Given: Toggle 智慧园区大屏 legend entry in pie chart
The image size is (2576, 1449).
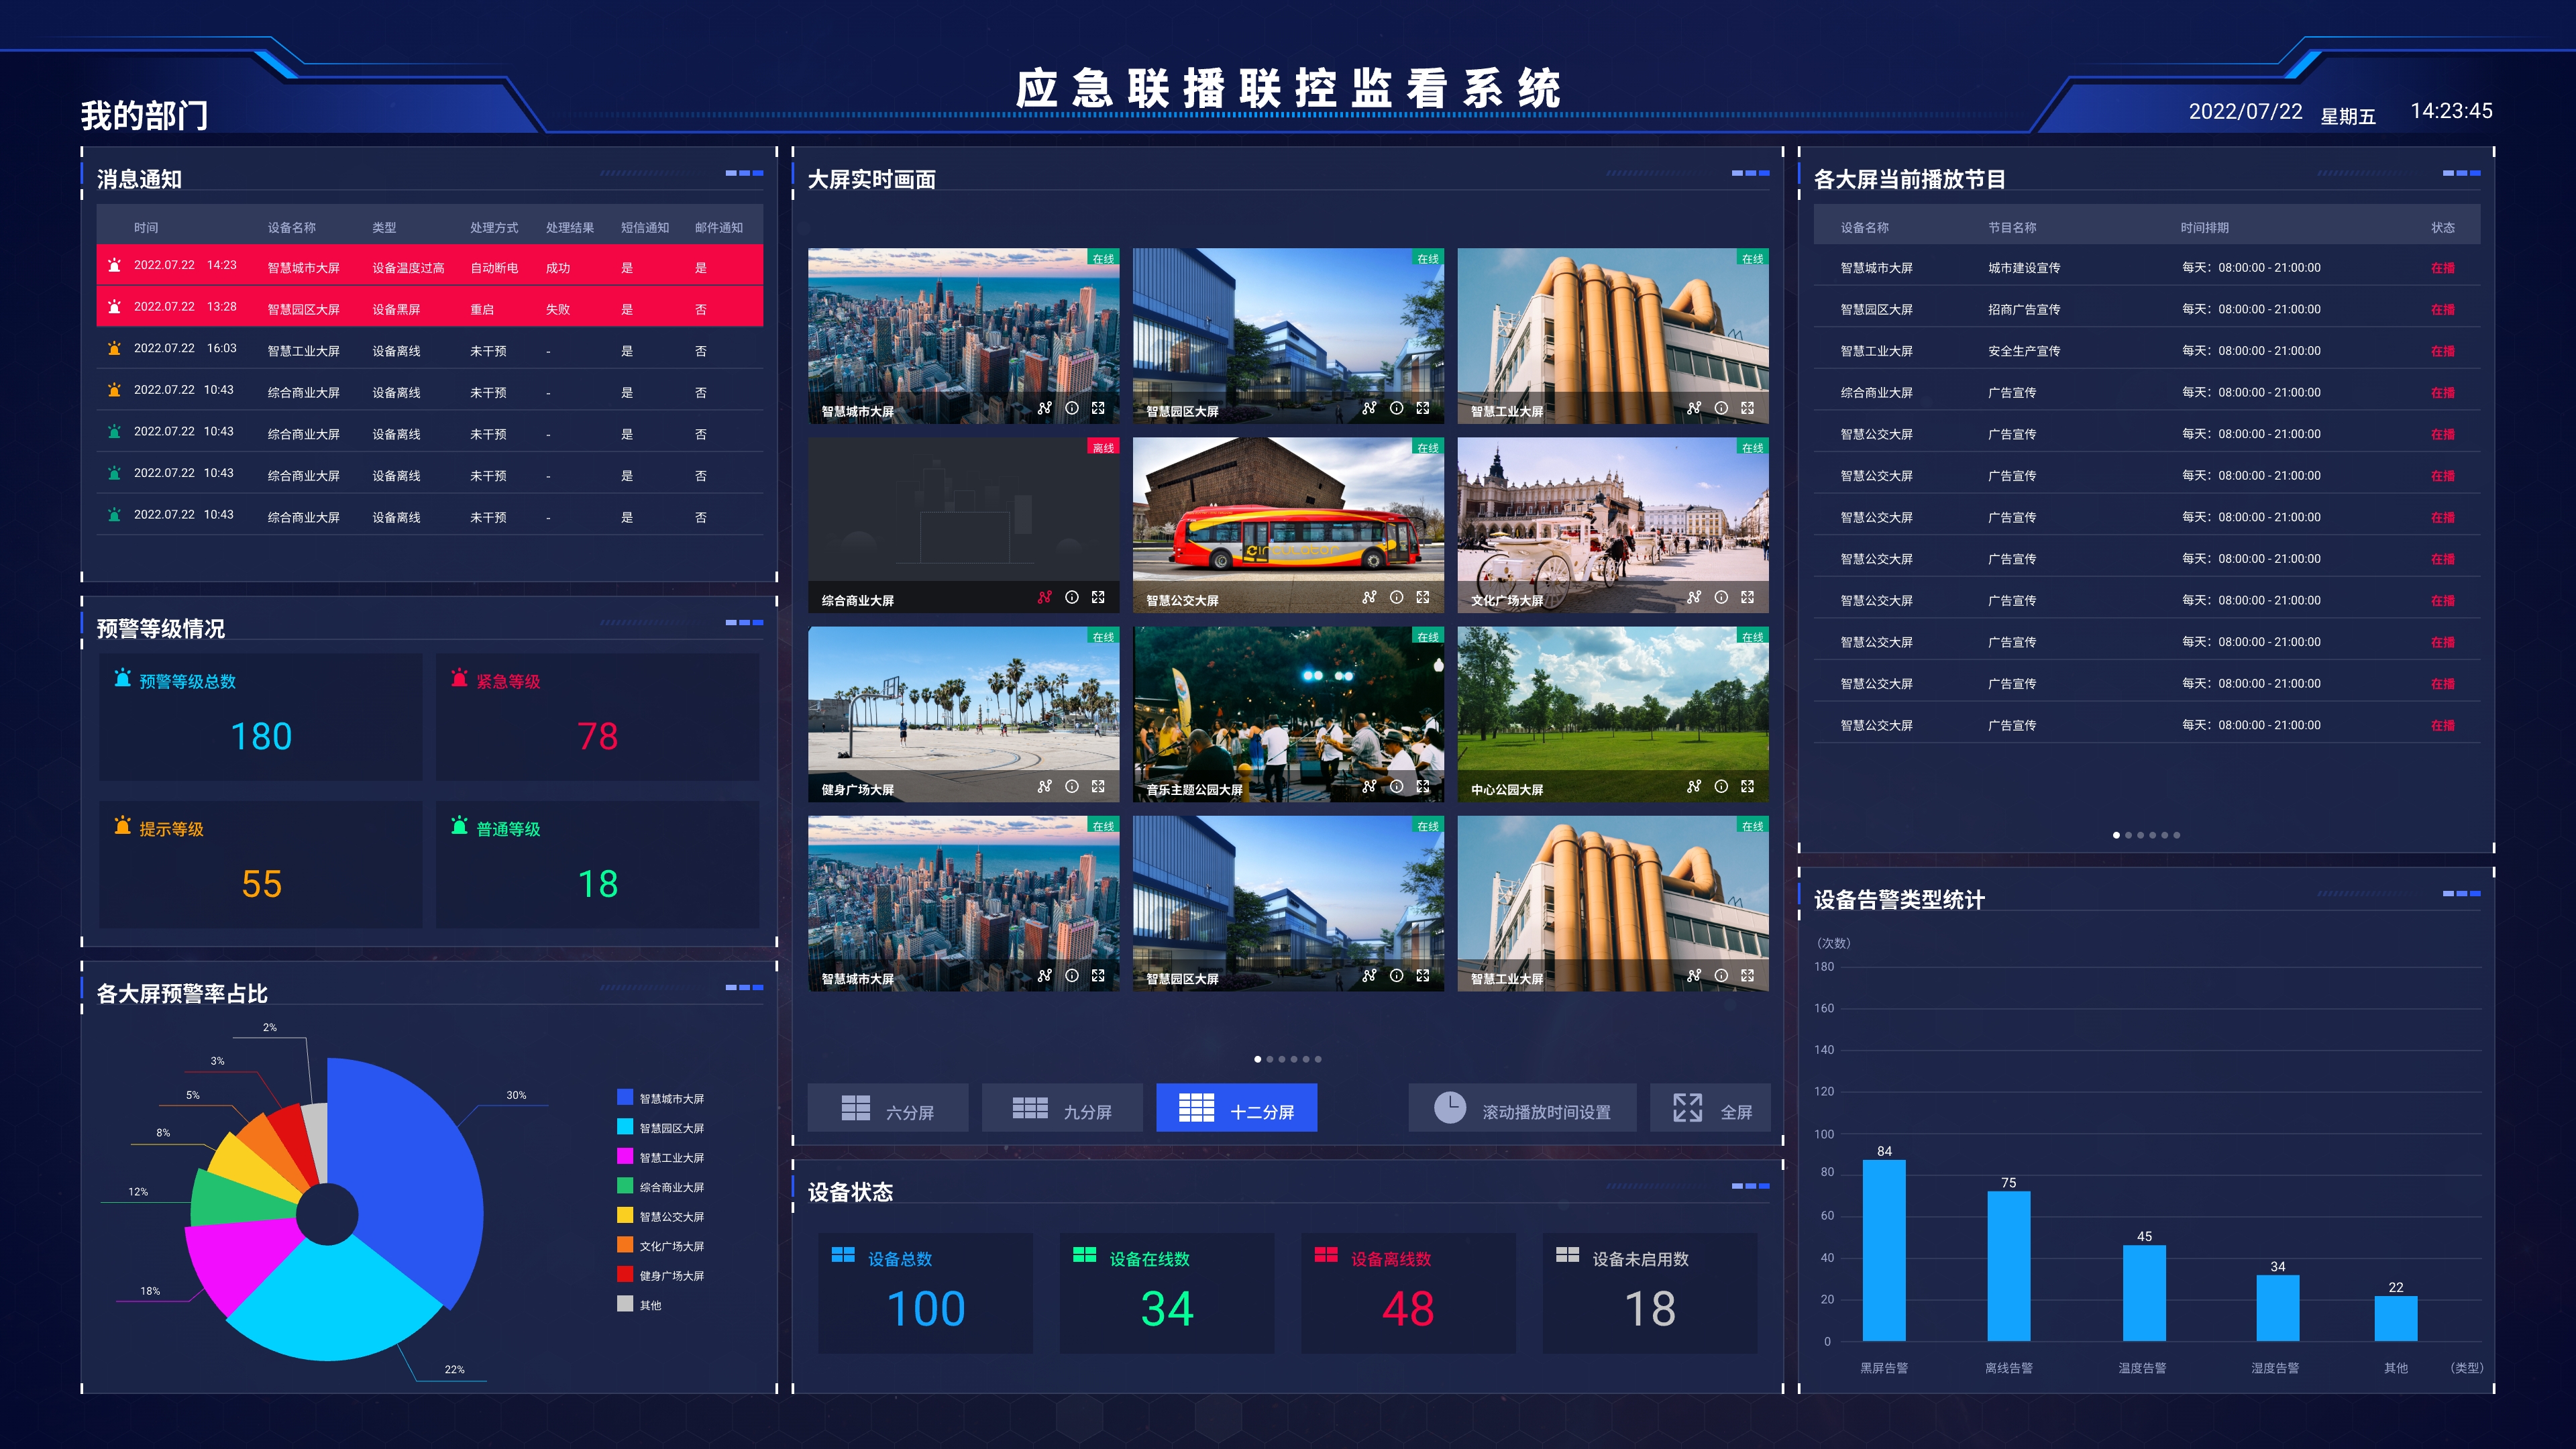Looking at the screenshot, I should (661, 1128).
